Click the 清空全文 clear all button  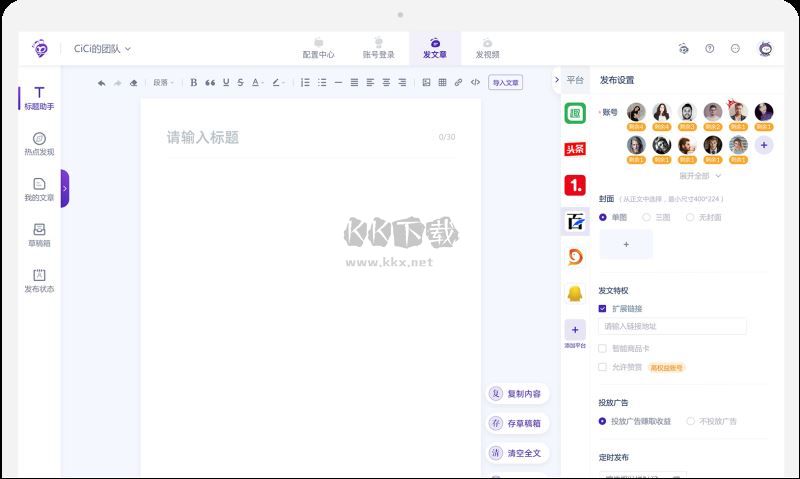[x=517, y=453]
